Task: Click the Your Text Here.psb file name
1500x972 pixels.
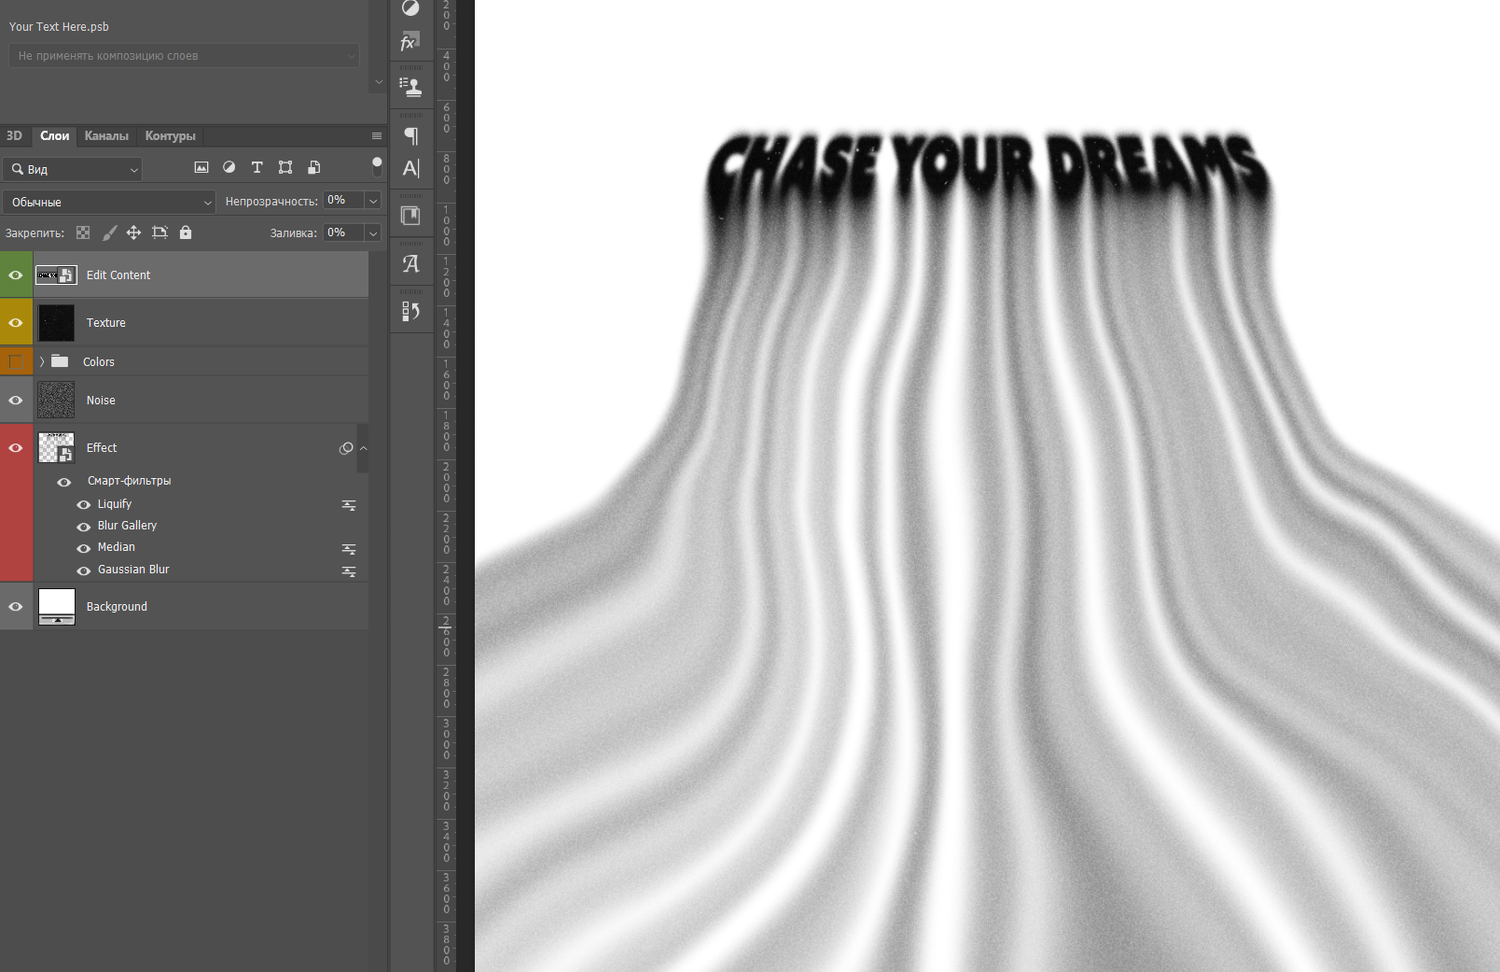Action: click(59, 27)
